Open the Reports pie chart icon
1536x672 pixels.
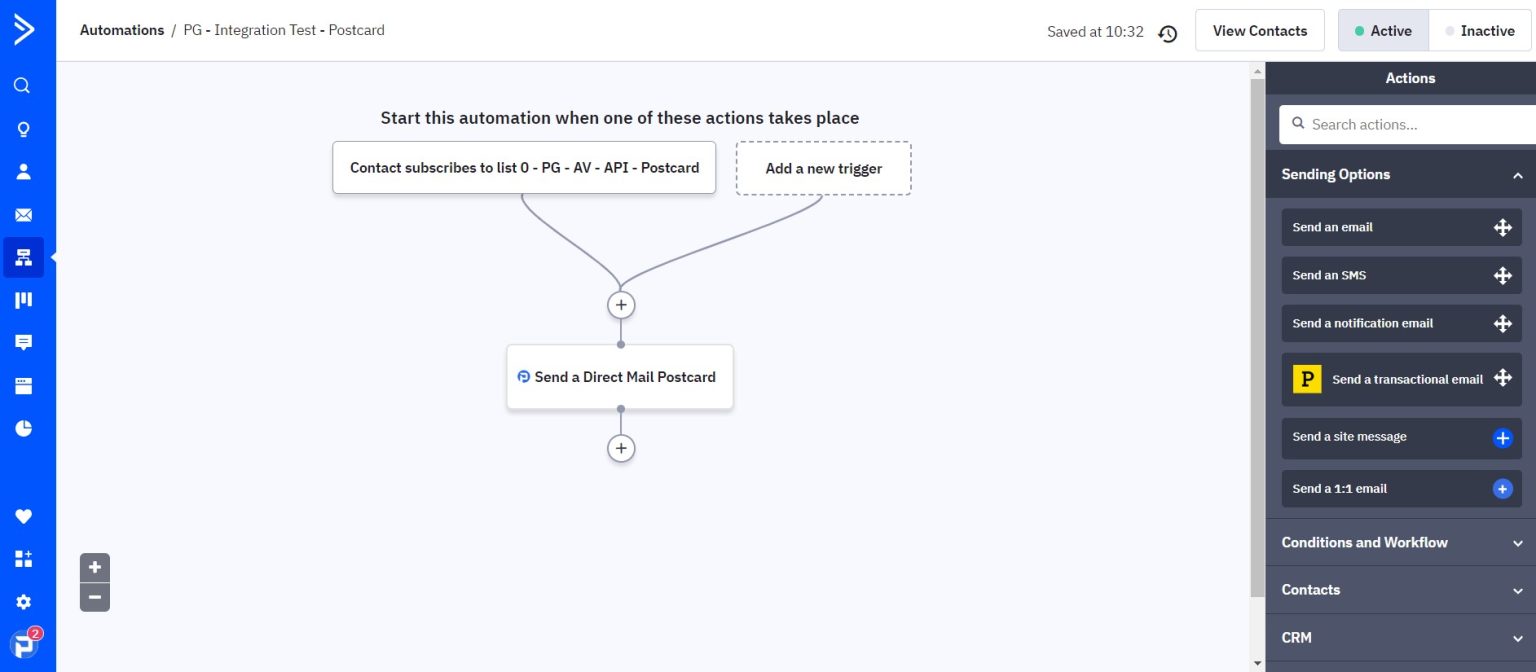tap(23, 428)
